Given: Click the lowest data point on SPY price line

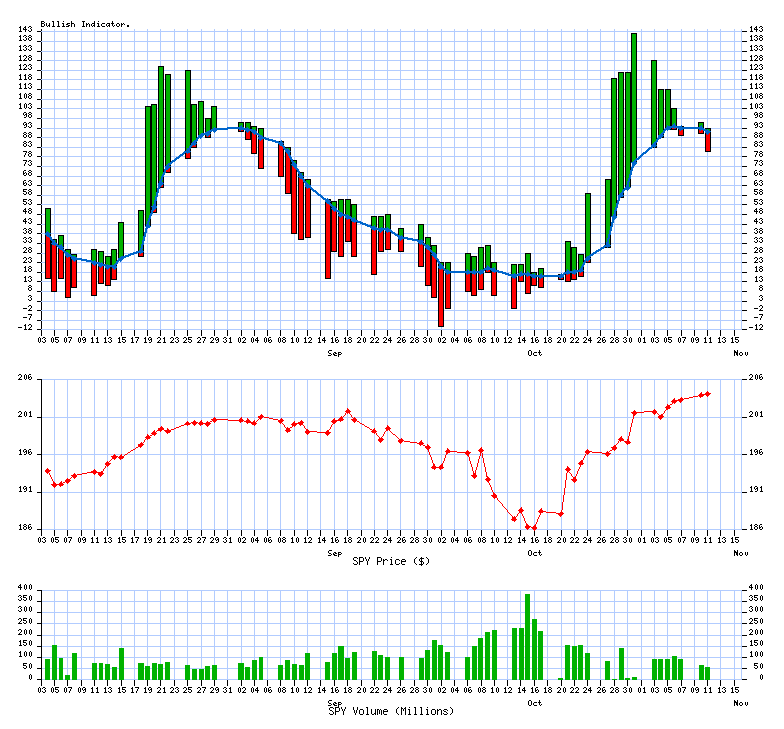Looking at the screenshot, I should pyautogui.click(x=534, y=527).
